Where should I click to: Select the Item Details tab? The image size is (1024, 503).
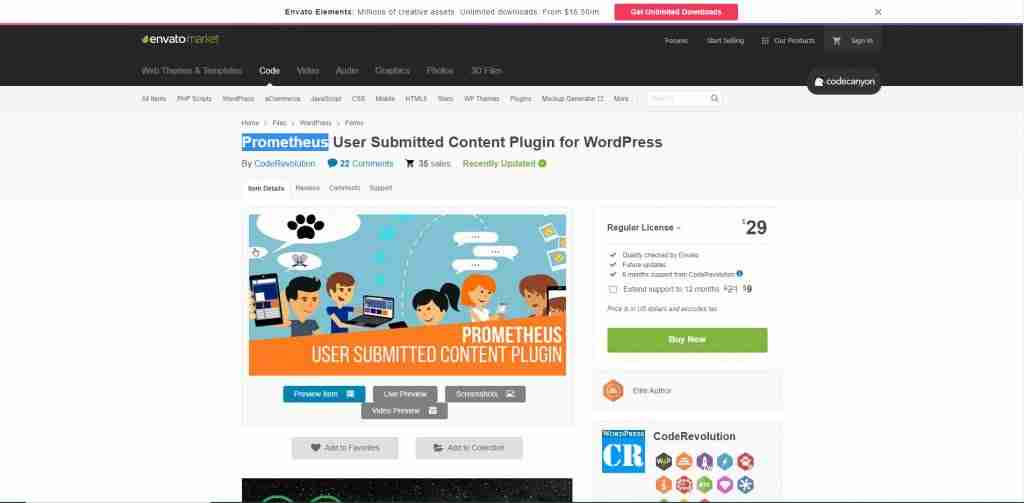266,188
